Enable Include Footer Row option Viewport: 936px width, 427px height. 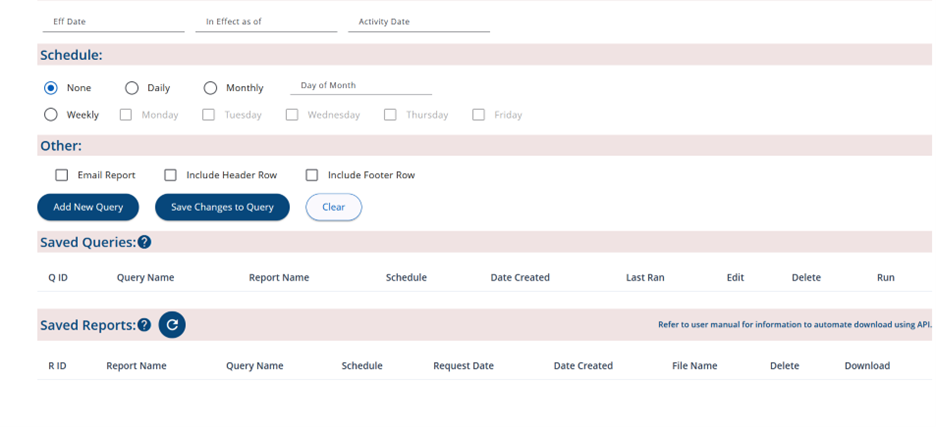click(x=312, y=175)
